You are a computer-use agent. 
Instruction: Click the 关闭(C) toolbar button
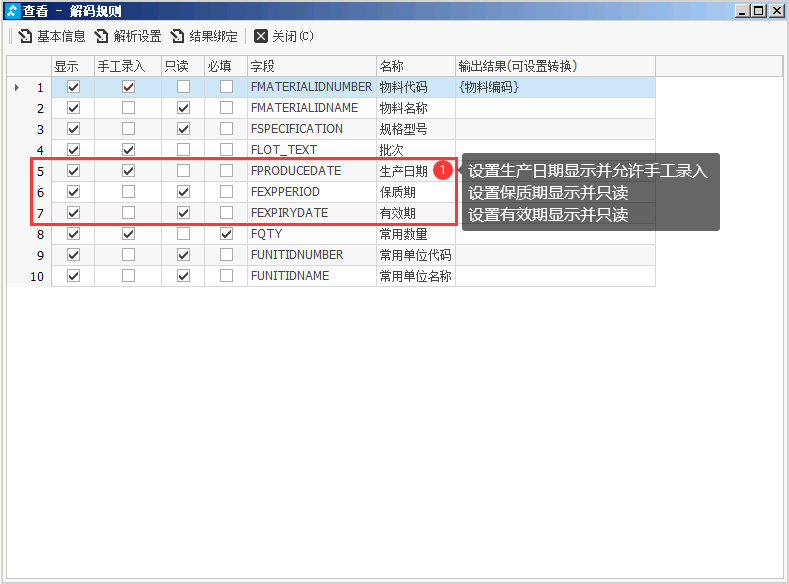284,36
